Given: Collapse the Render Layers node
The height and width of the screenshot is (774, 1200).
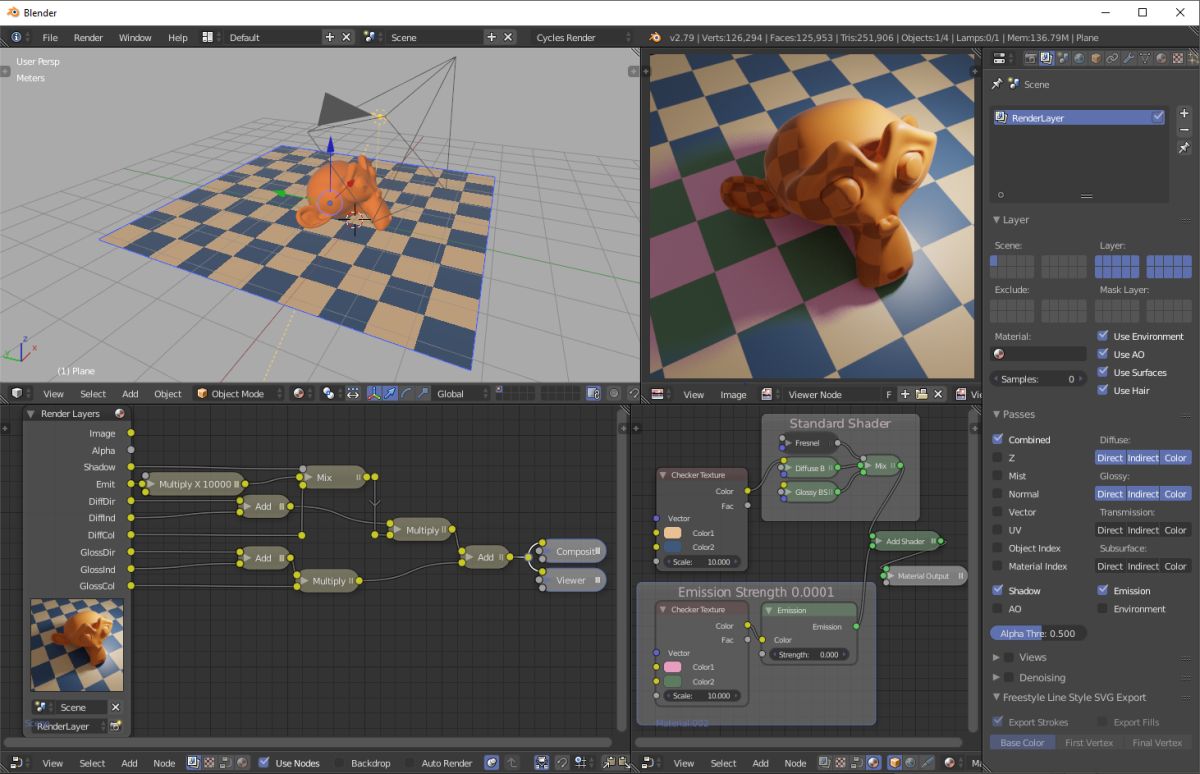Looking at the screenshot, I should click(x=31, y=413).
